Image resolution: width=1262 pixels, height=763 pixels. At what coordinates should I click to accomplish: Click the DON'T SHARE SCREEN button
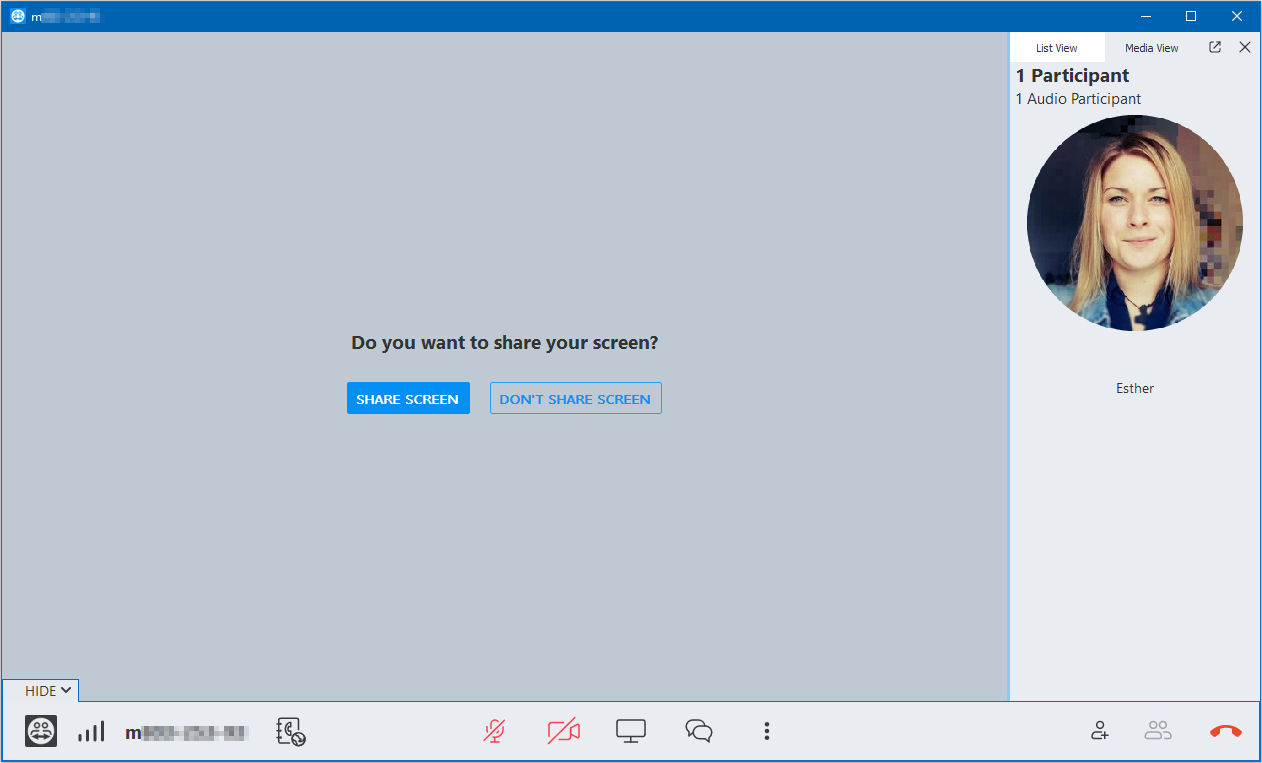[575, 398]
